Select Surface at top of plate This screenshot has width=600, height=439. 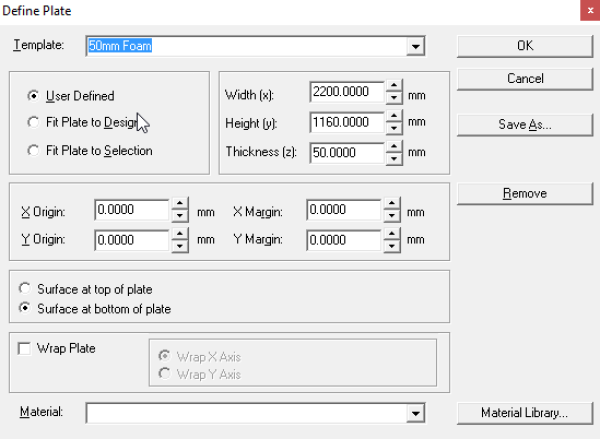26,289
